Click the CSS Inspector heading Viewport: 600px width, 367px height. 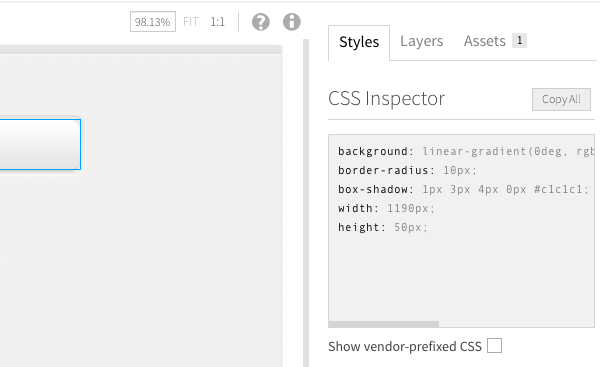click(386, 99)
